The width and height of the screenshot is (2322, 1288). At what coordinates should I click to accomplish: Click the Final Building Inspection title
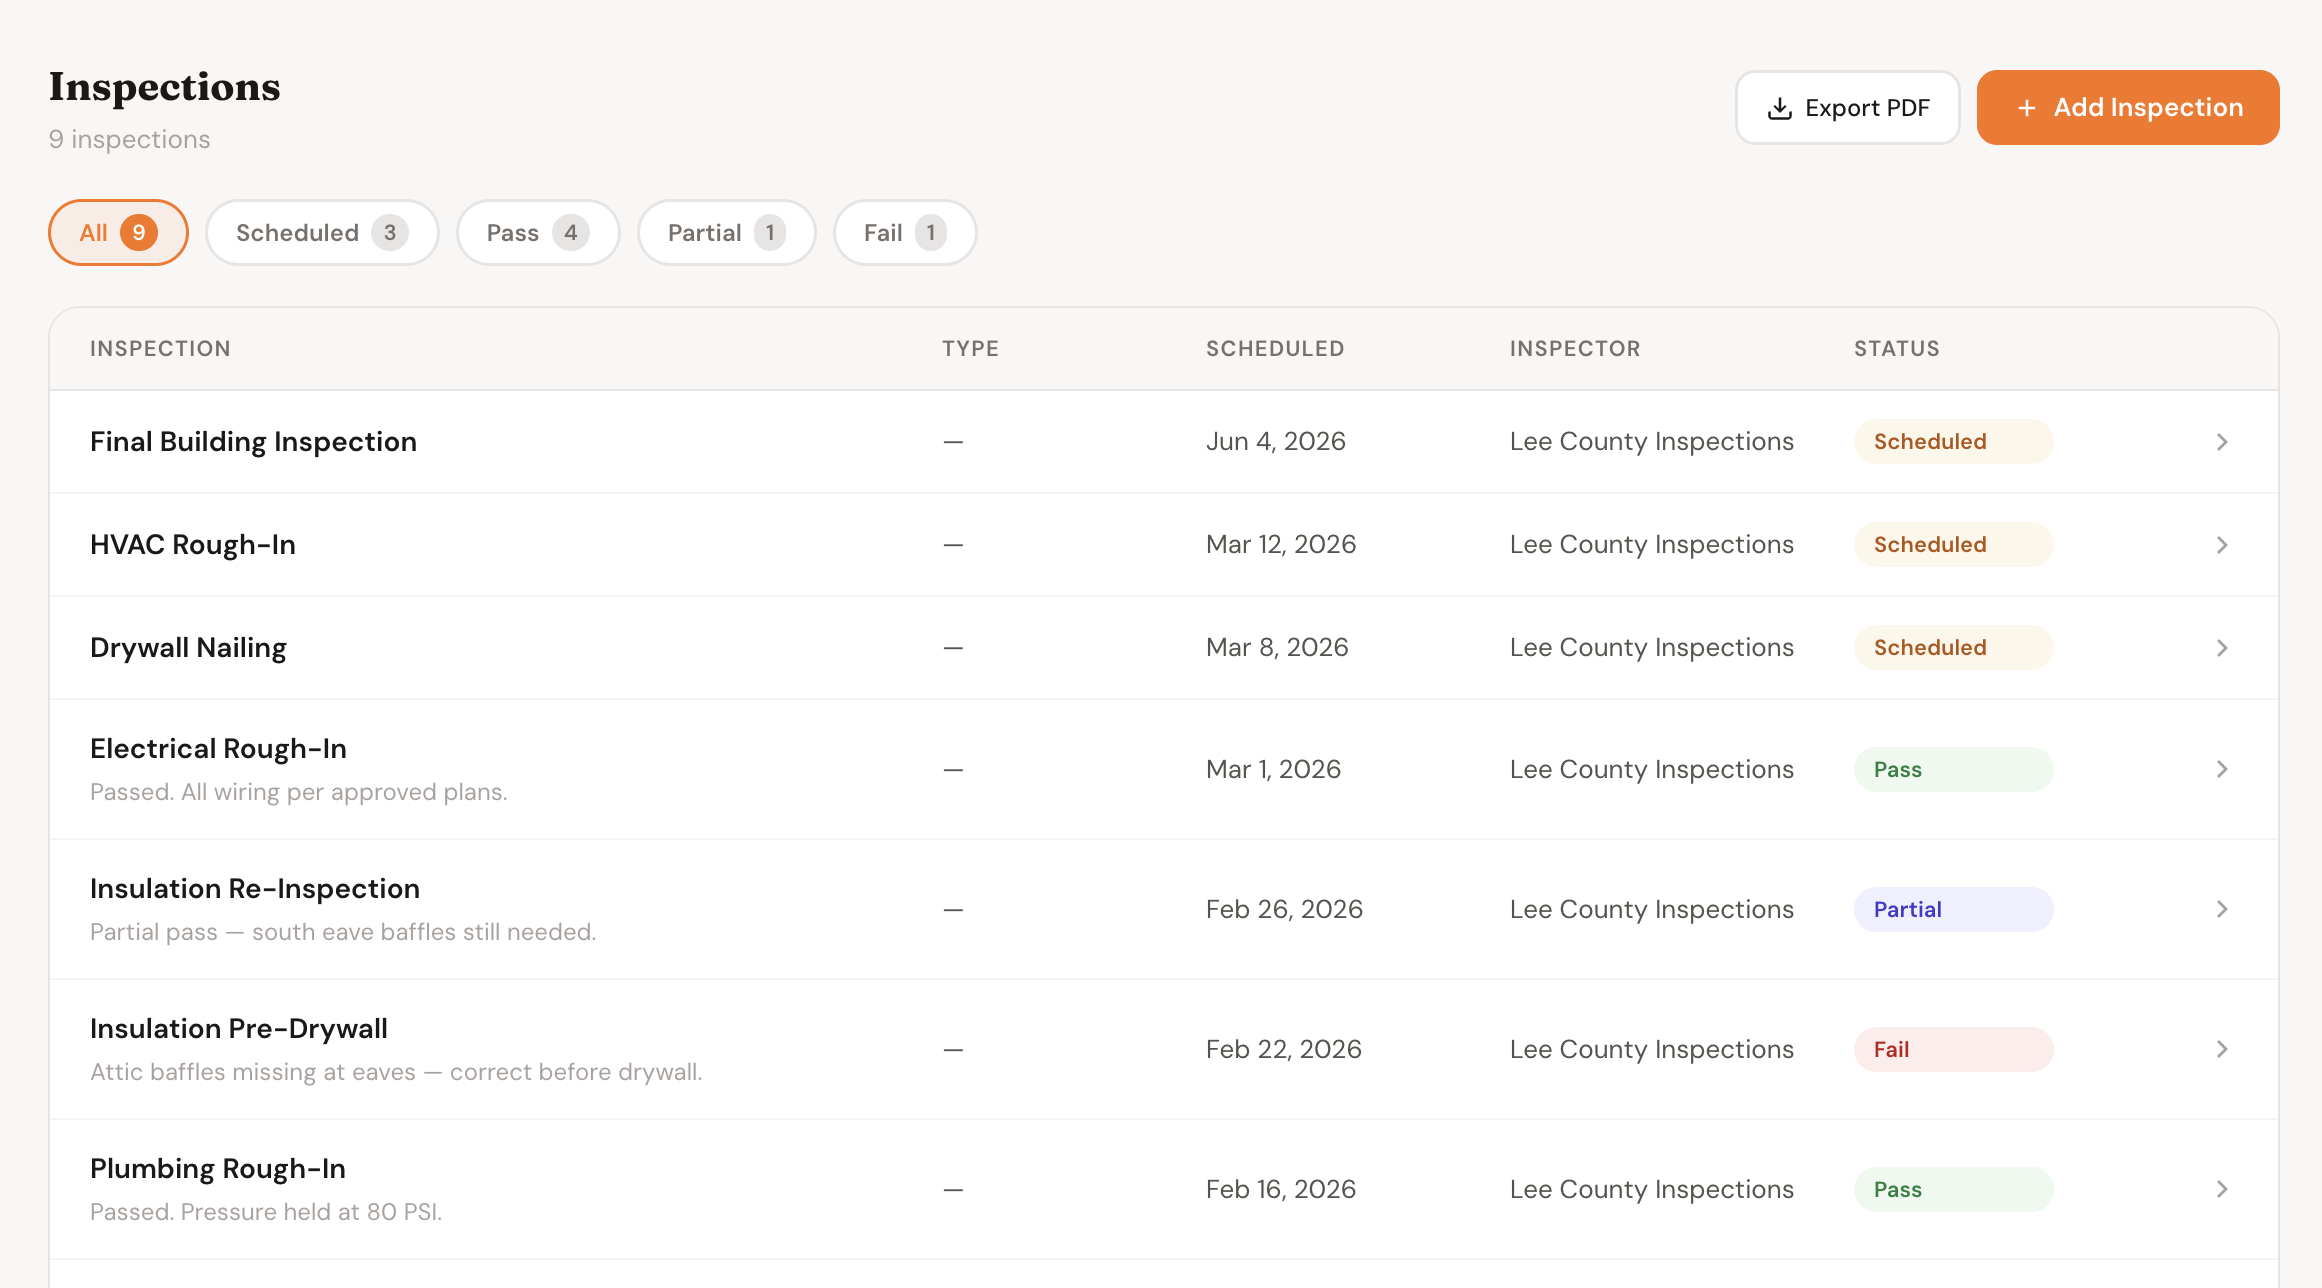click(x=253, y=442)
